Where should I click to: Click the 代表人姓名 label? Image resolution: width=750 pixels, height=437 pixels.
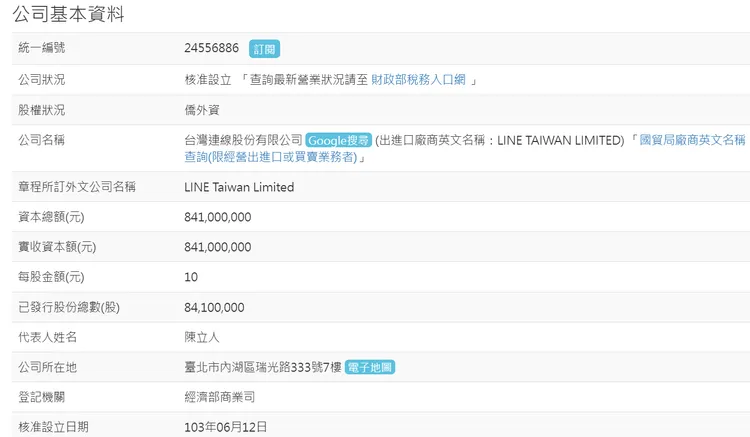click(x=47, y=337)
